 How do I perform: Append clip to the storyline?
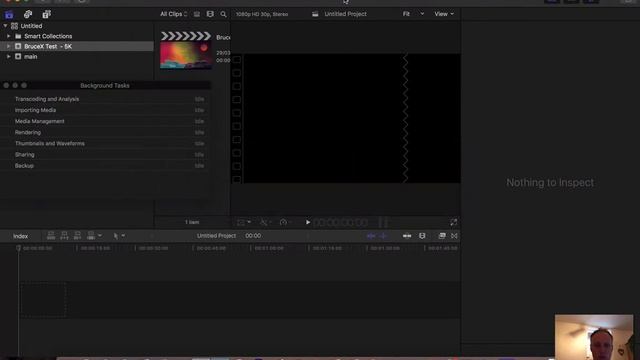click(x=78, y=236)
